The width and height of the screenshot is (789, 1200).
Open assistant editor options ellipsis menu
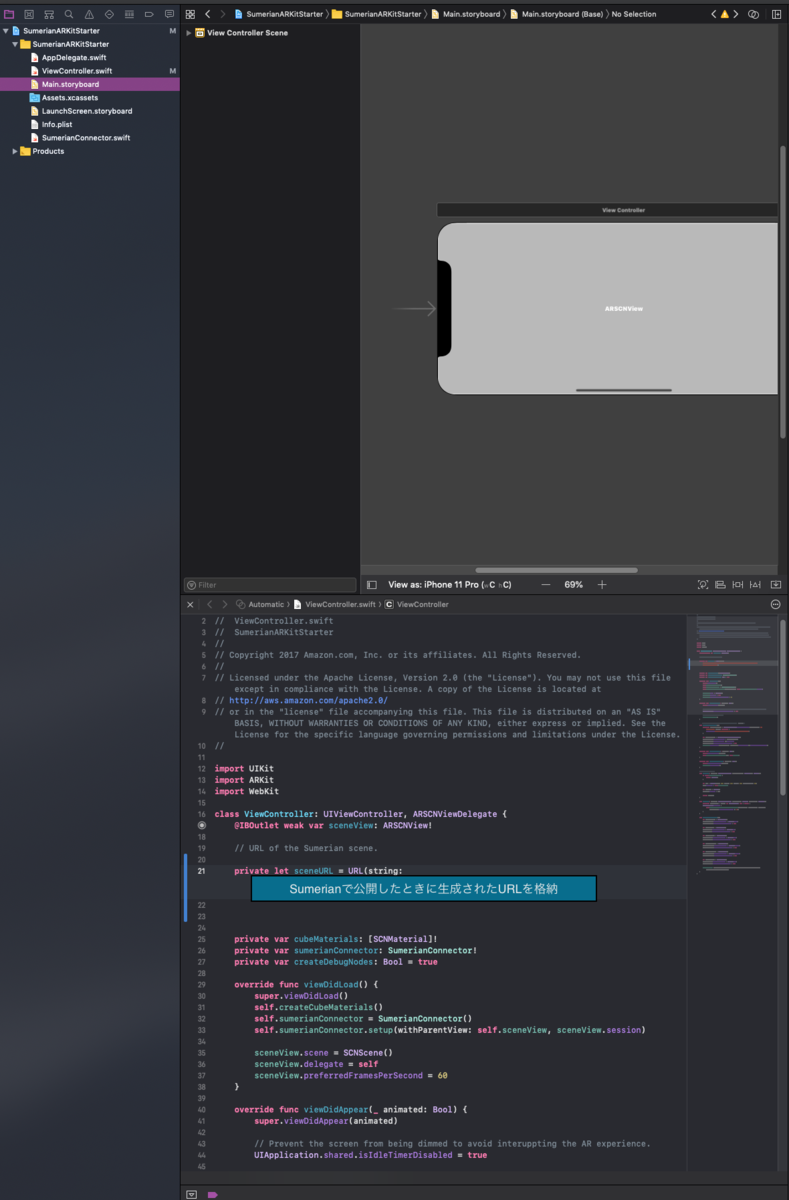point(776,604)
